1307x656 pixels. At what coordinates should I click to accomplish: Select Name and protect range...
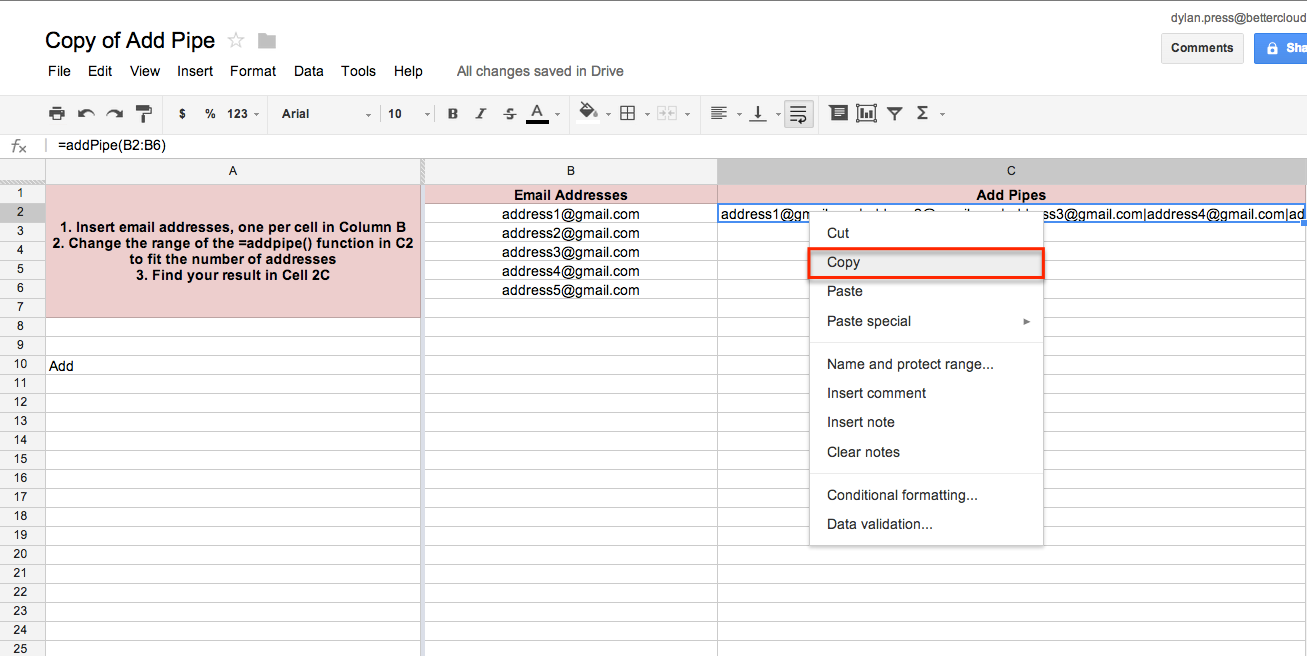click(926, 364)
